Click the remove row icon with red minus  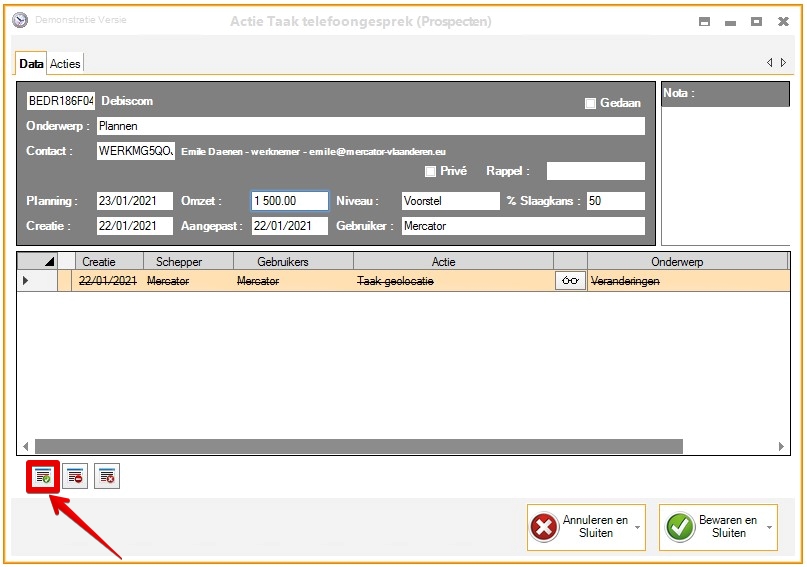(75, 477)
